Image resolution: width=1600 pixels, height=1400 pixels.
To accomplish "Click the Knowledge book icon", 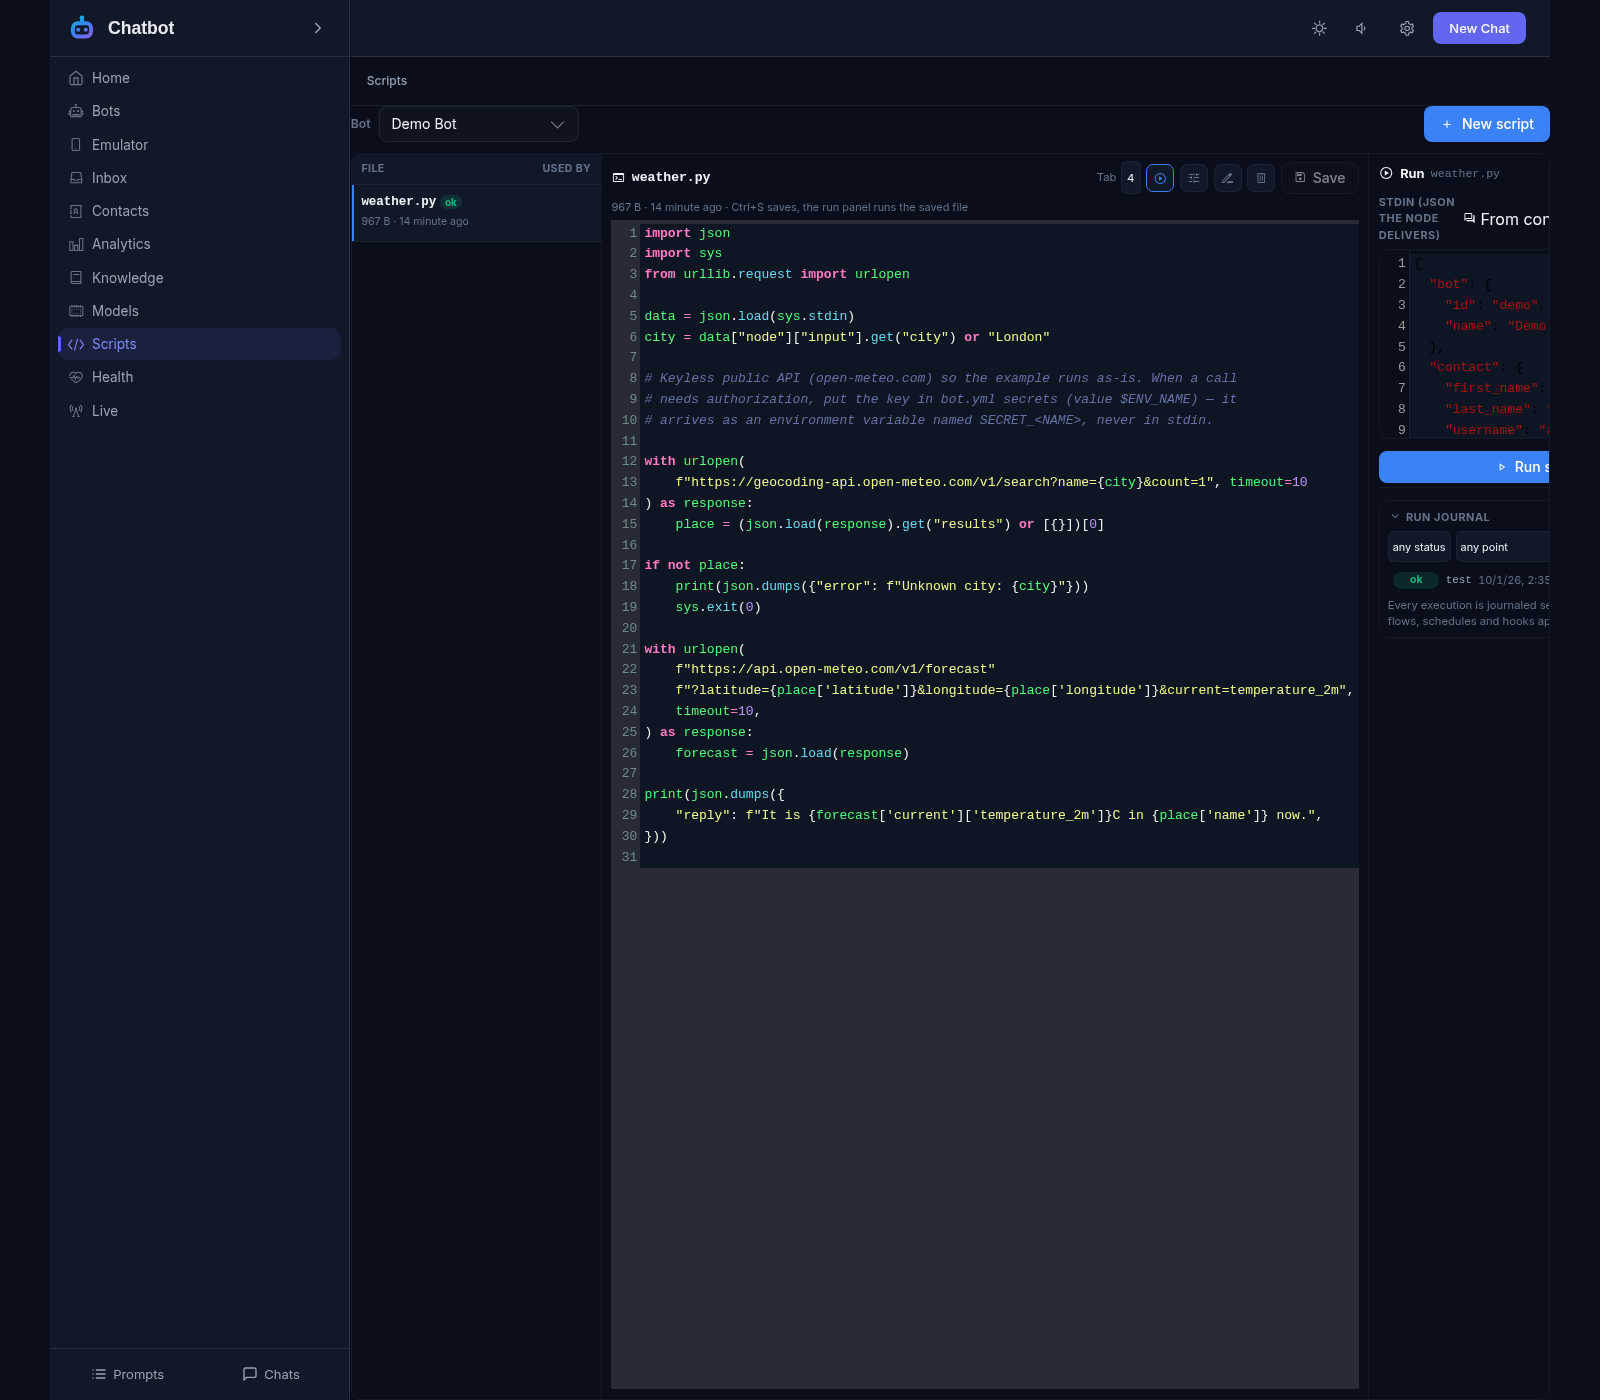I will [x=76, y=278].
